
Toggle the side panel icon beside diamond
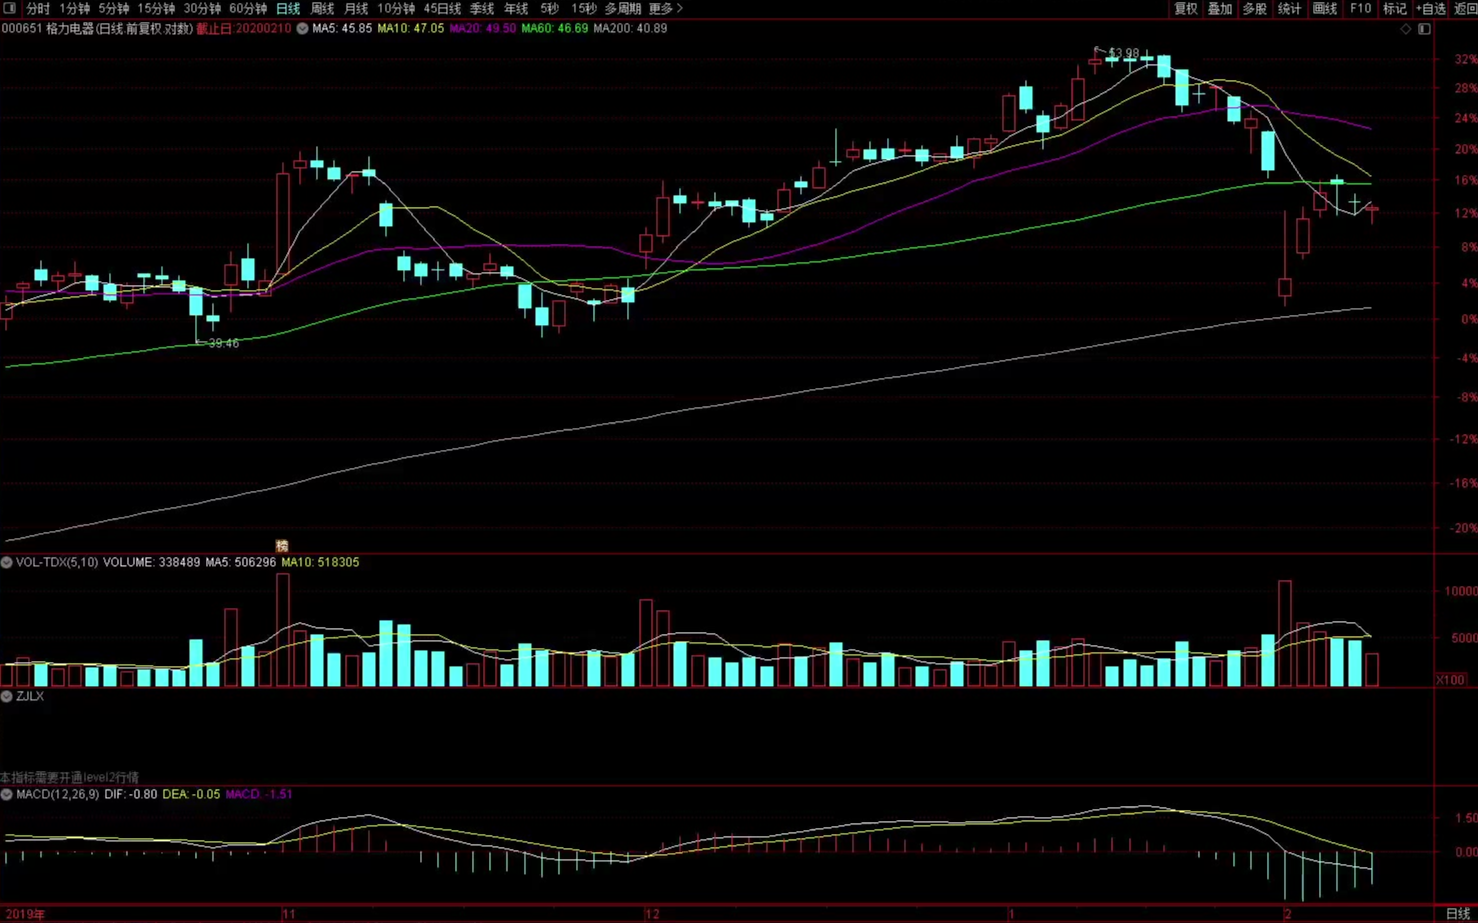point(1424,29)
